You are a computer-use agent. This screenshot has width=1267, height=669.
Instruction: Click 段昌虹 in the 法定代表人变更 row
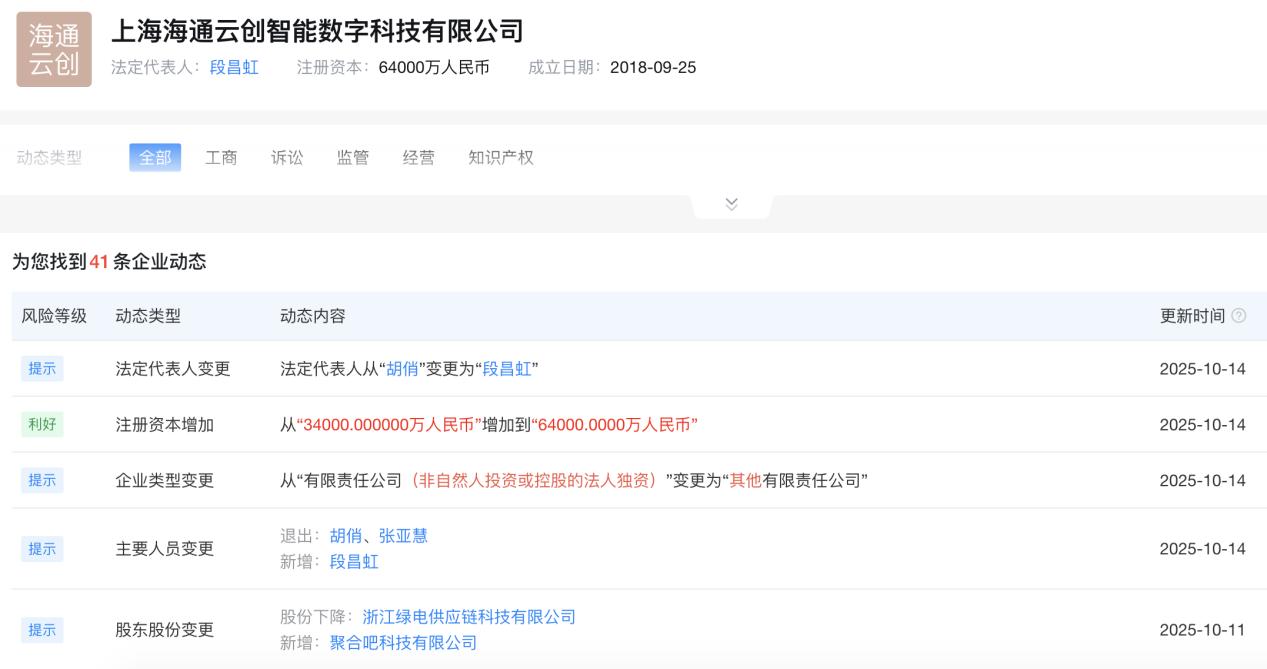[507, 369]
